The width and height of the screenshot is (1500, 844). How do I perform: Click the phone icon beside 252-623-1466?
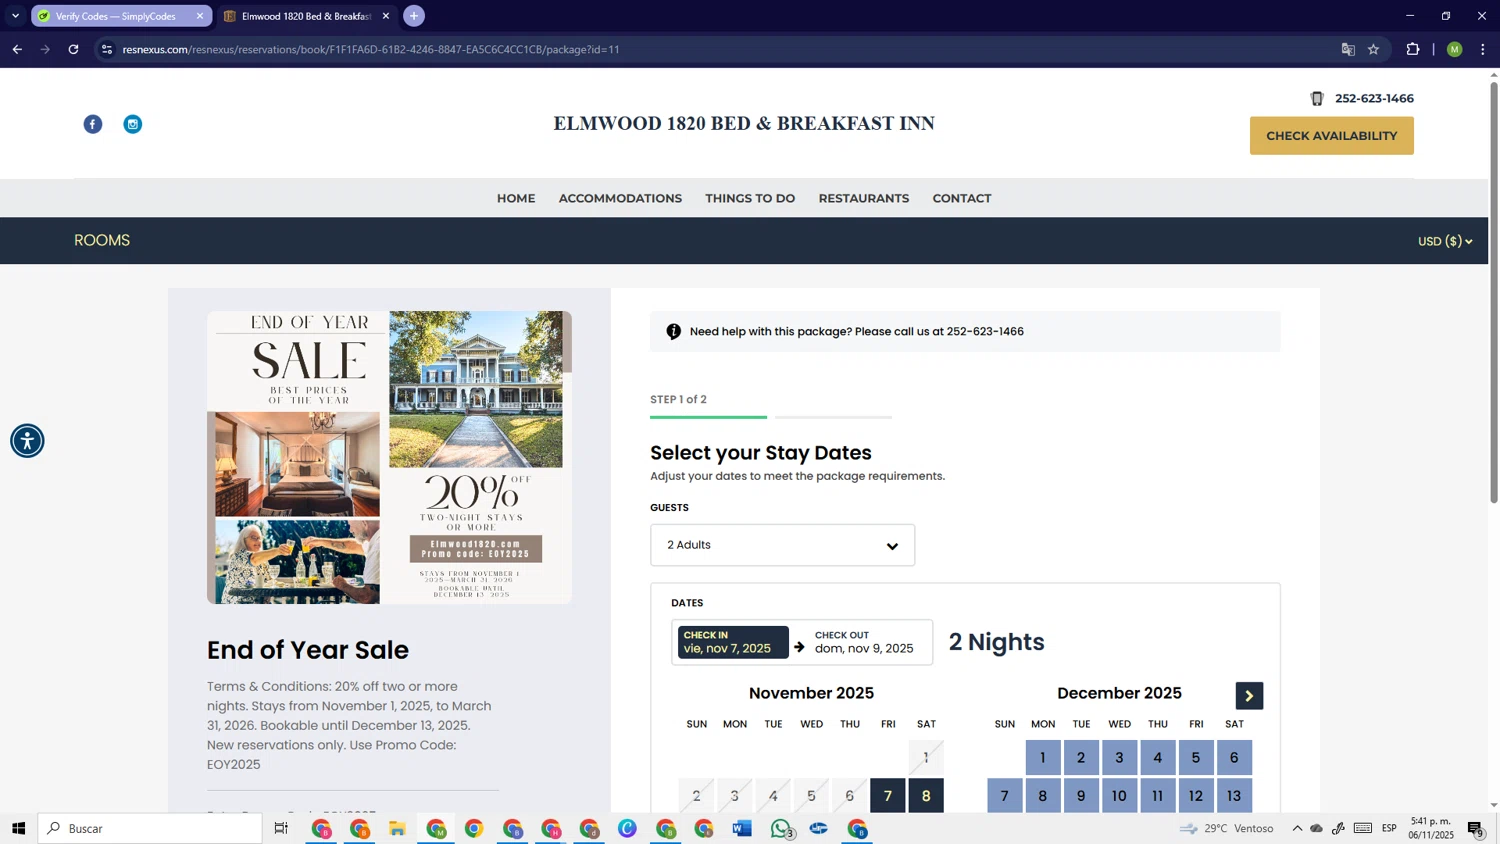[1317, 98]
